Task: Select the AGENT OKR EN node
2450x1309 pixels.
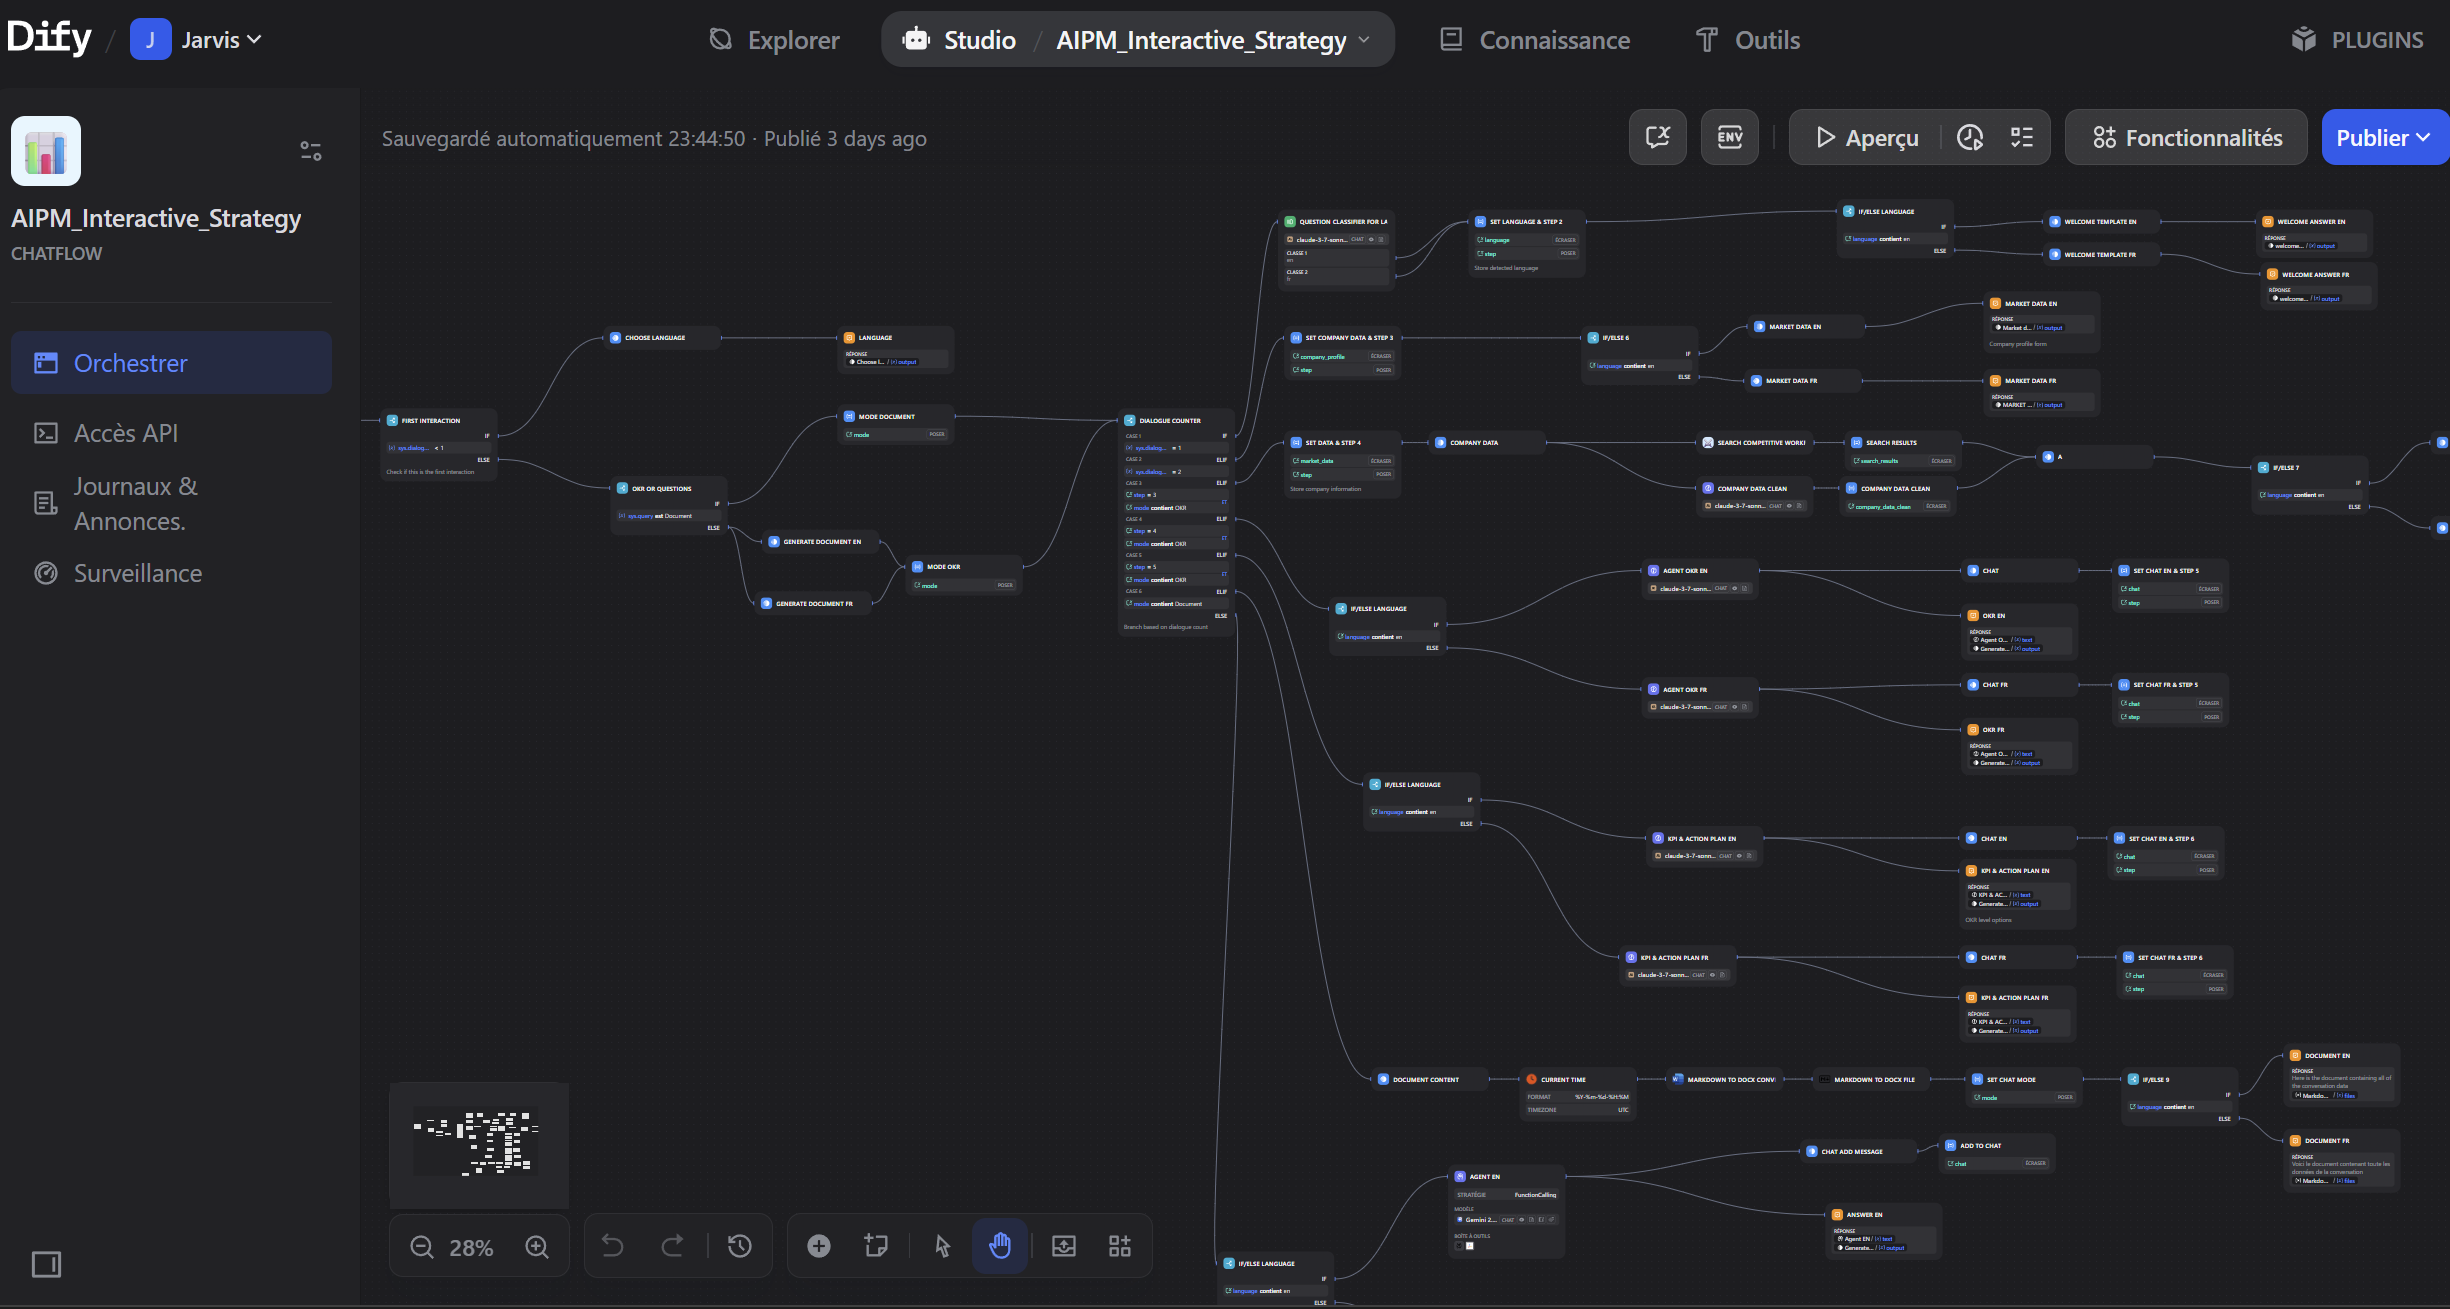Action: pos(1700,579)
